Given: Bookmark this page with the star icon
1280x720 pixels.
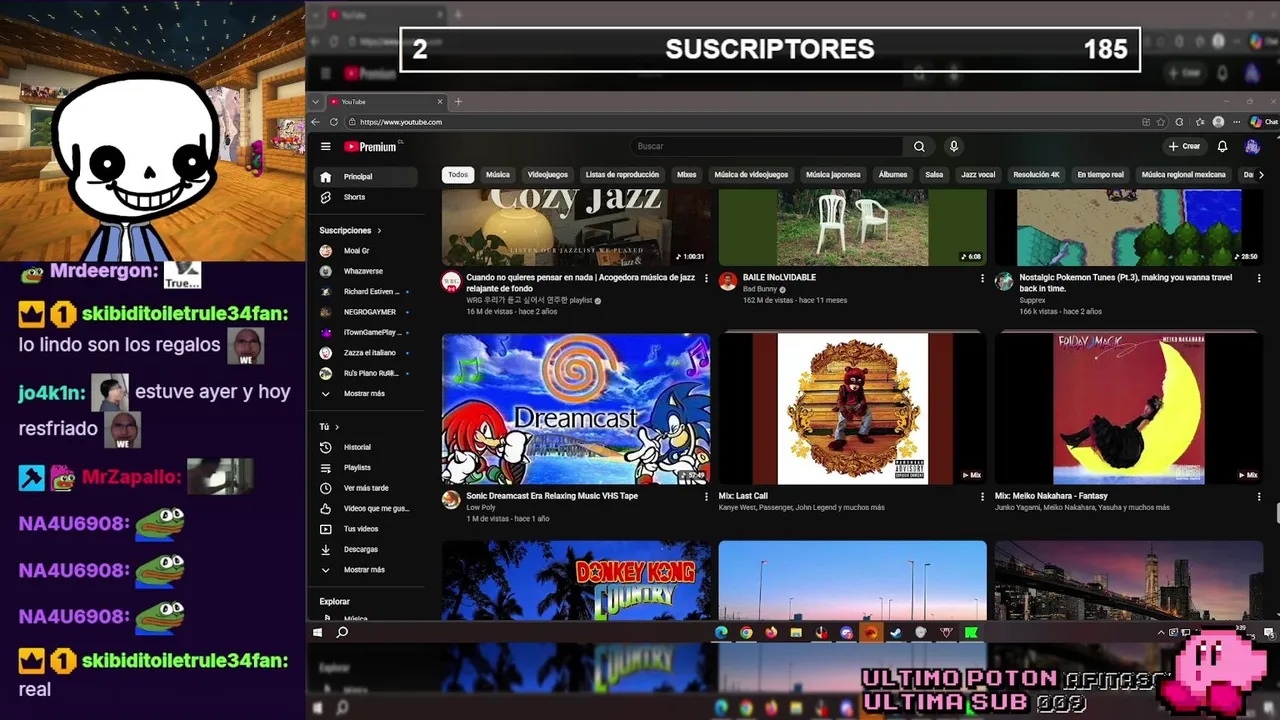Looking at the screenshot, I should [x=1161, y=122].
